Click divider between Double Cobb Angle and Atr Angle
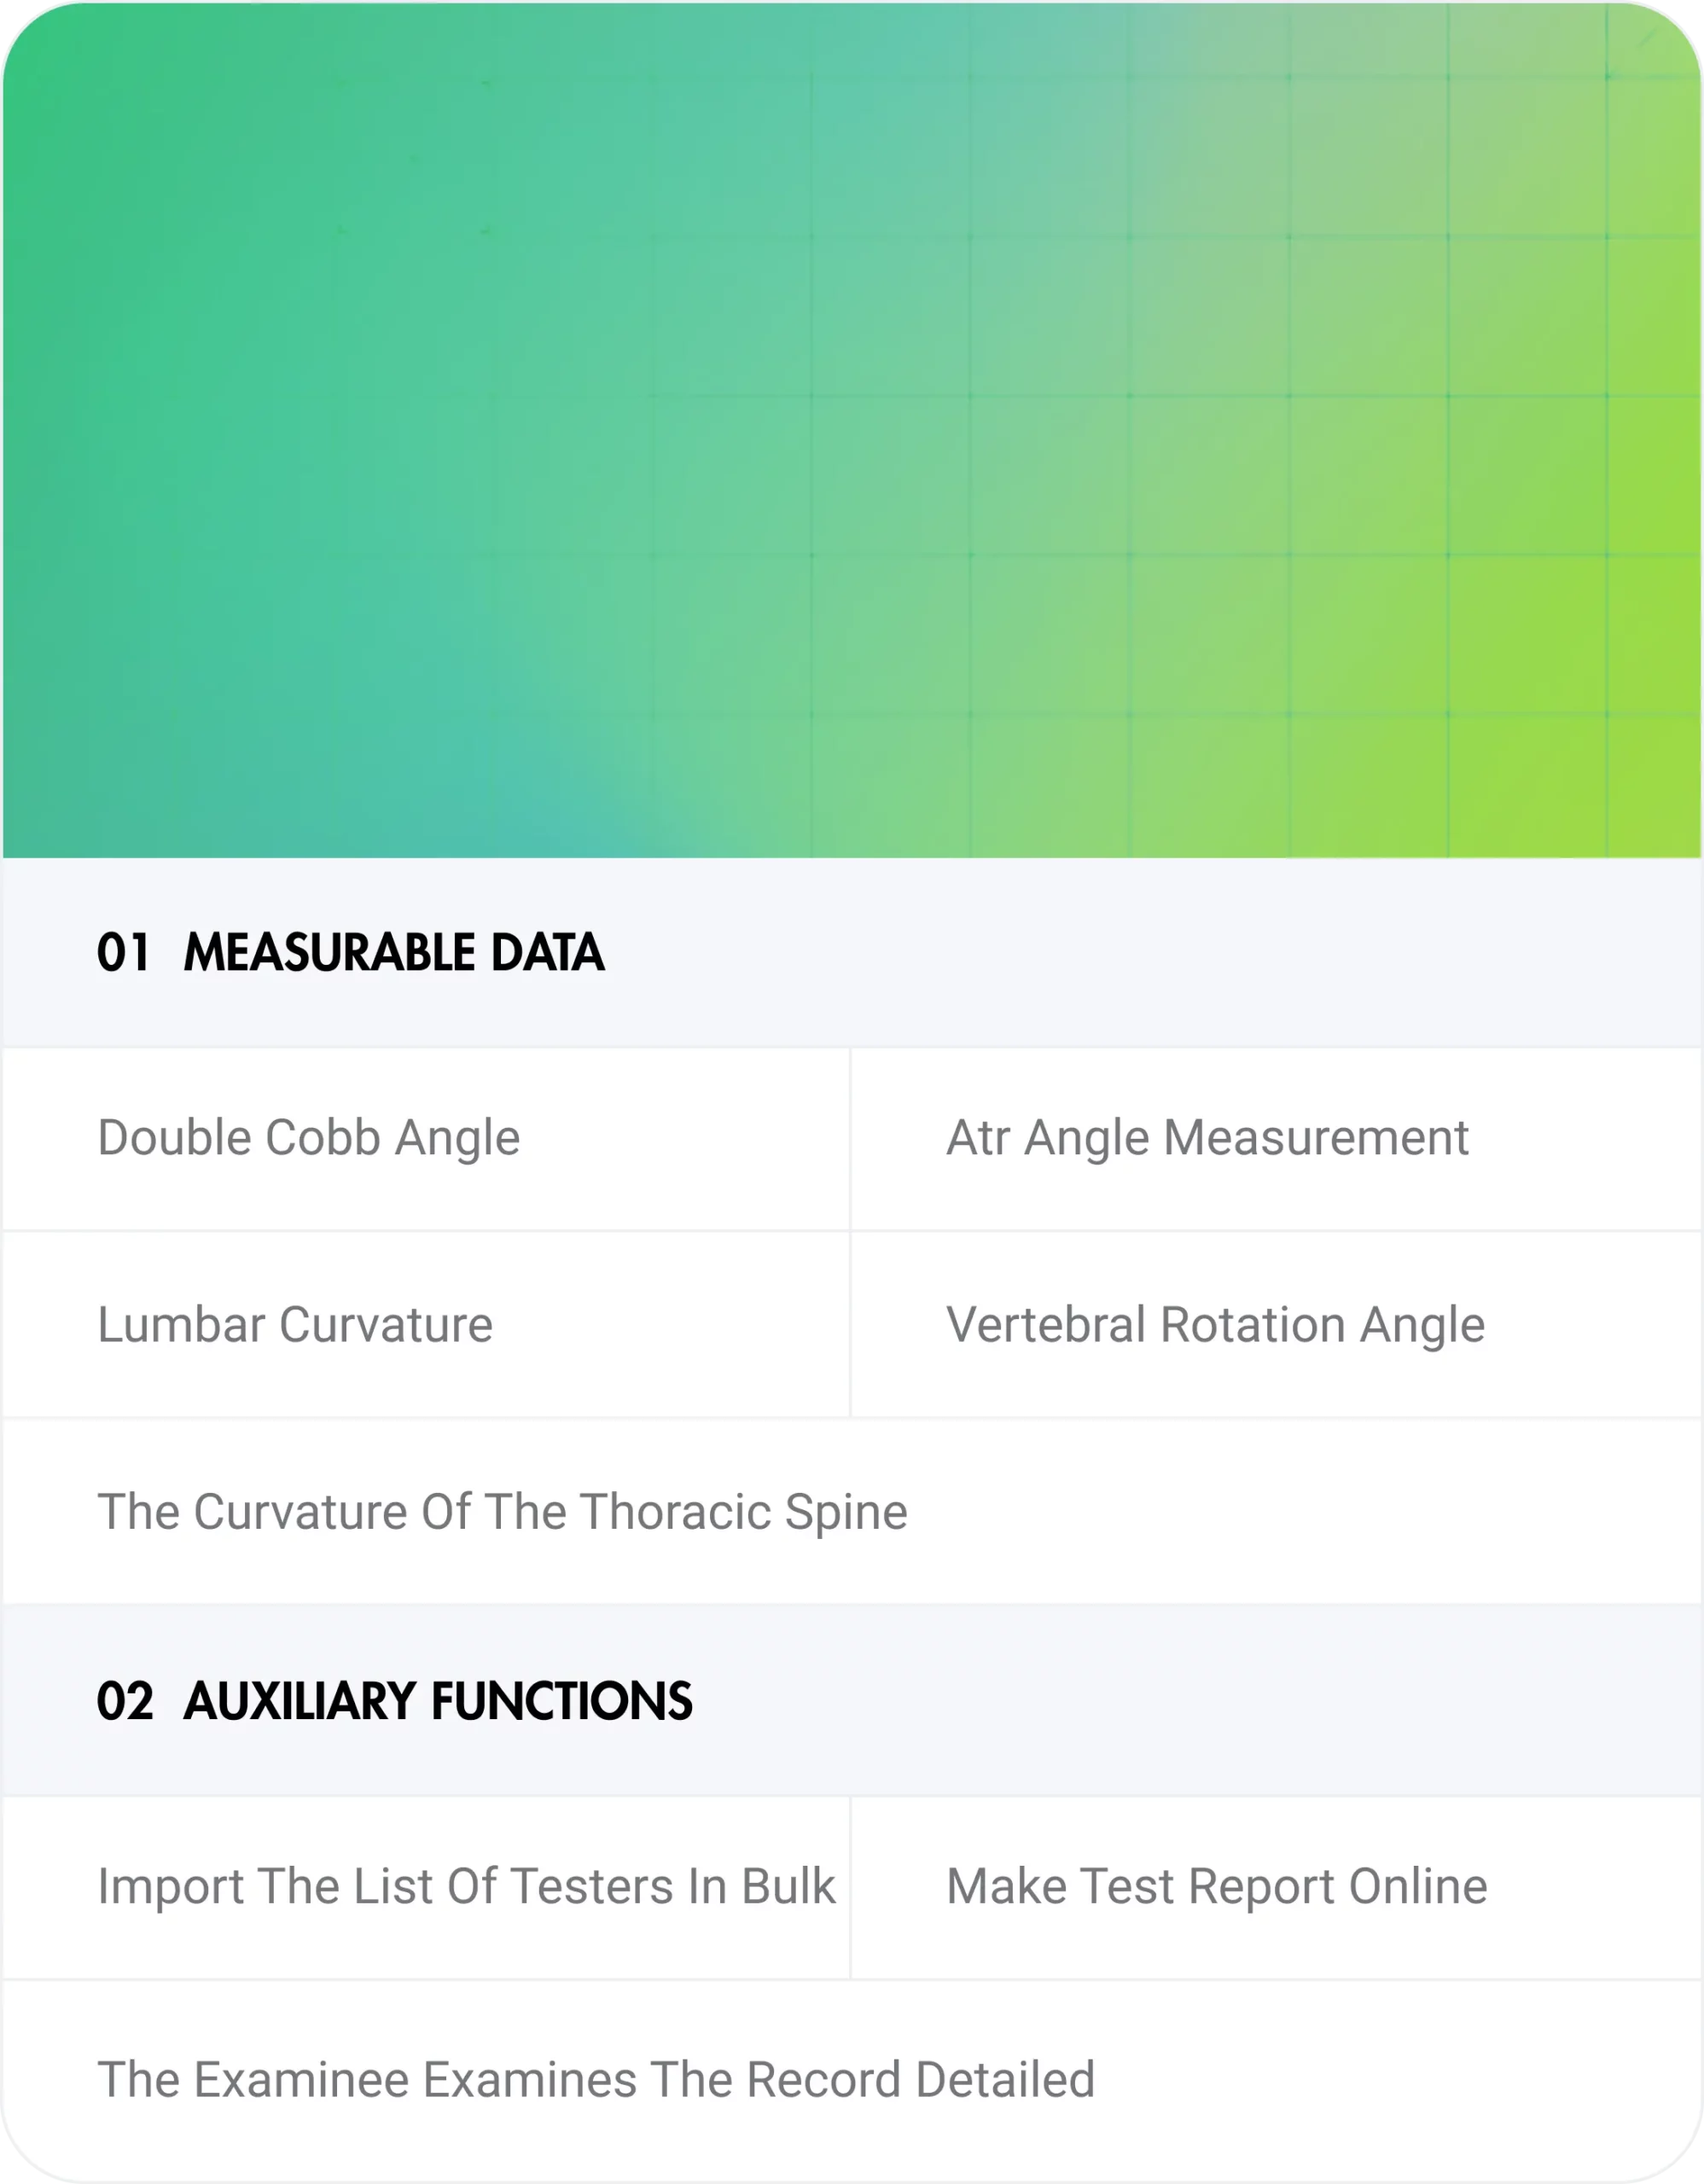Image resolution: width=1704 pixels, height=2184 pixels. coord(850,1138)
